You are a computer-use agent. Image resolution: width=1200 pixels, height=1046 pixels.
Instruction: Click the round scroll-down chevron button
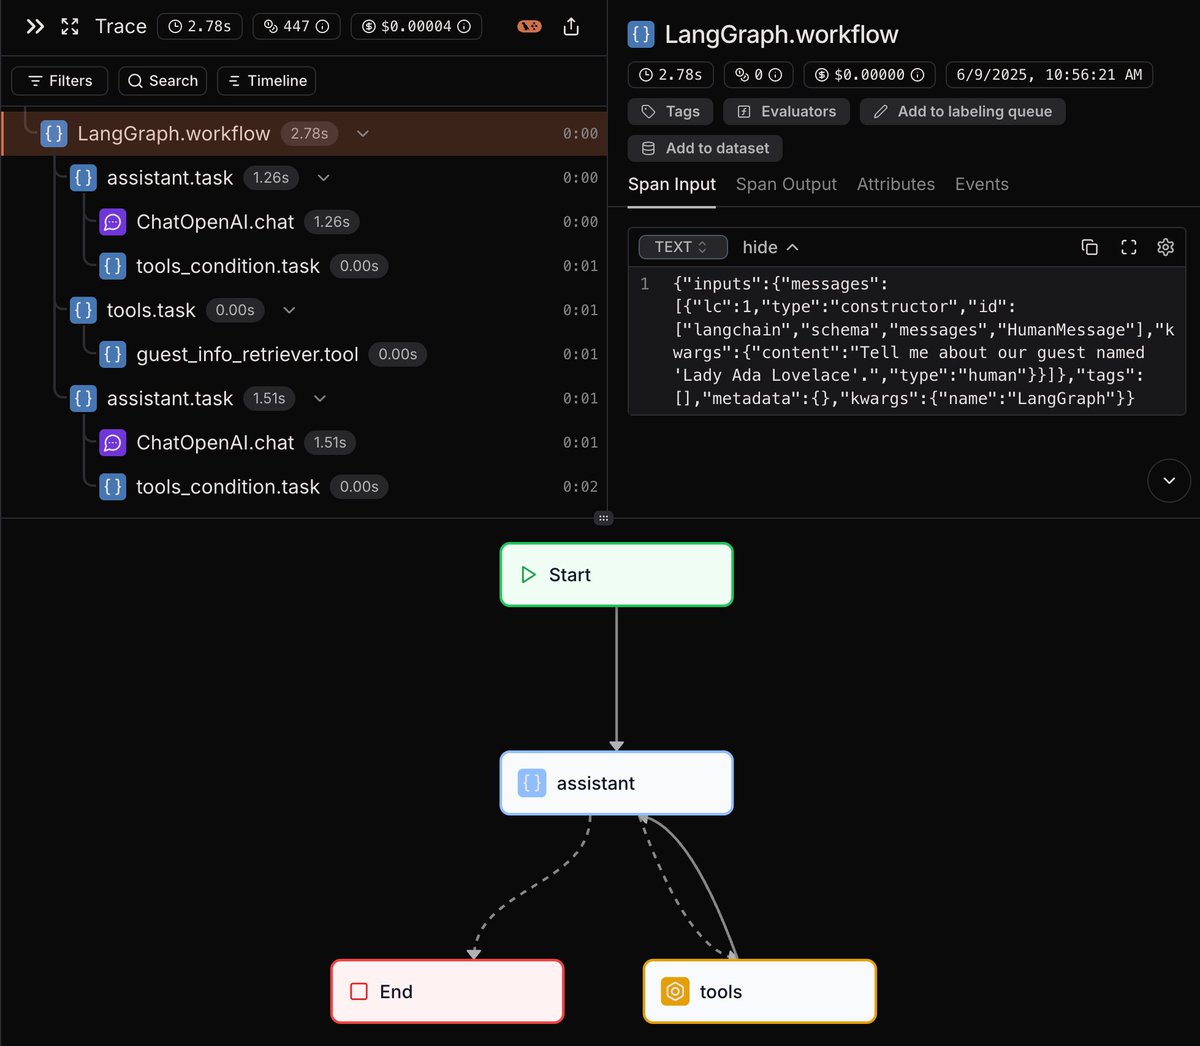[x=1169, y=481]
